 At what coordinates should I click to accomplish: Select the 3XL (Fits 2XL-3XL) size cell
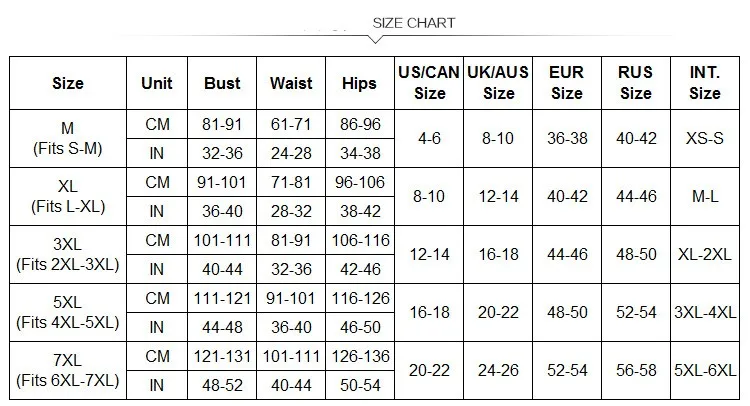[x=68, y=254]
